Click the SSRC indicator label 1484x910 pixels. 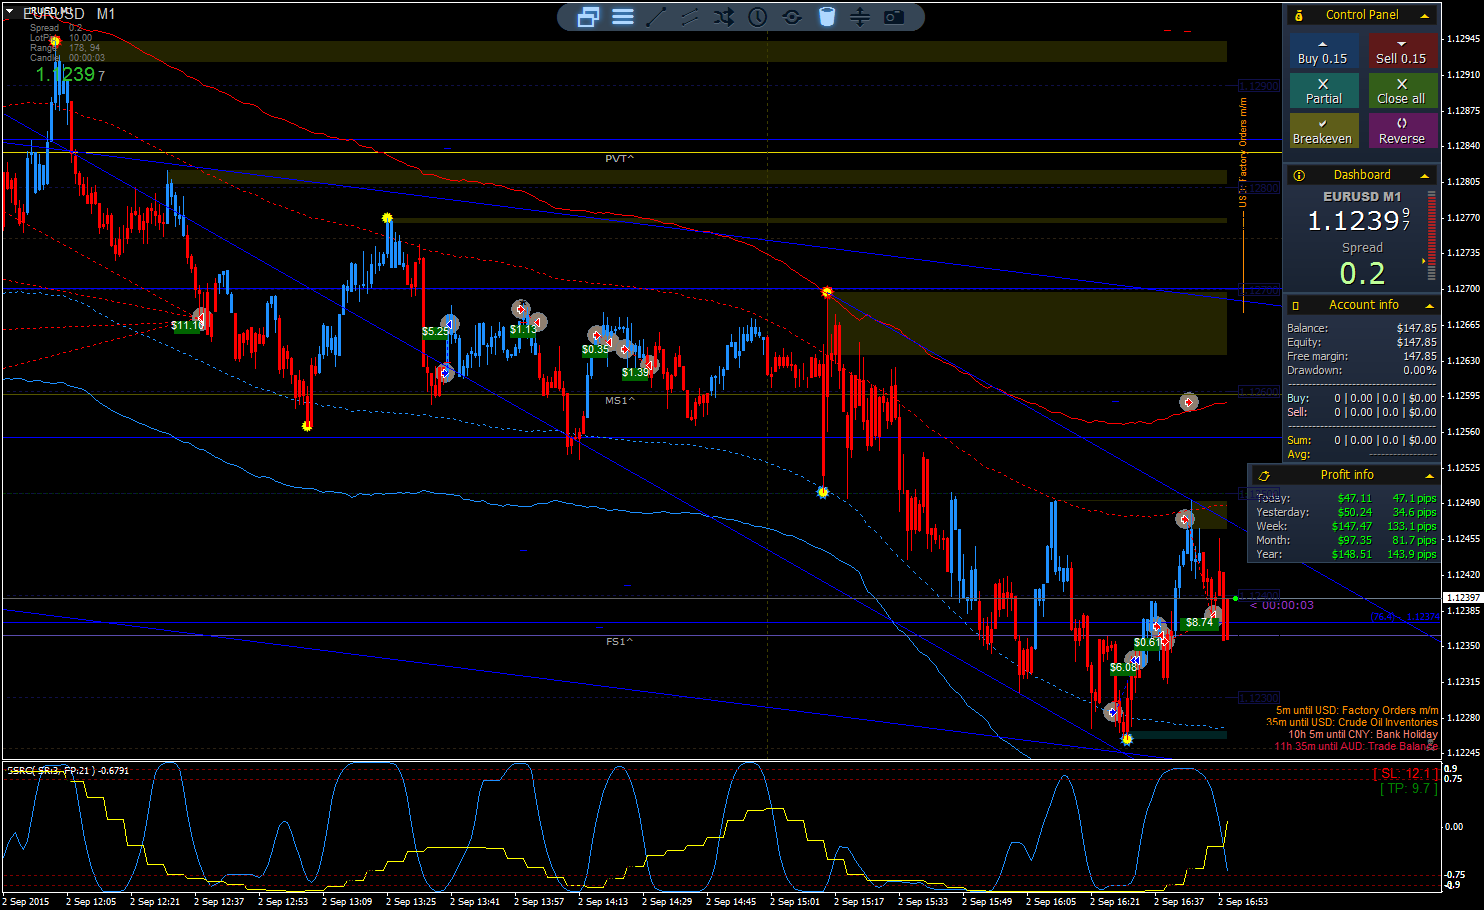coord(68,771)
